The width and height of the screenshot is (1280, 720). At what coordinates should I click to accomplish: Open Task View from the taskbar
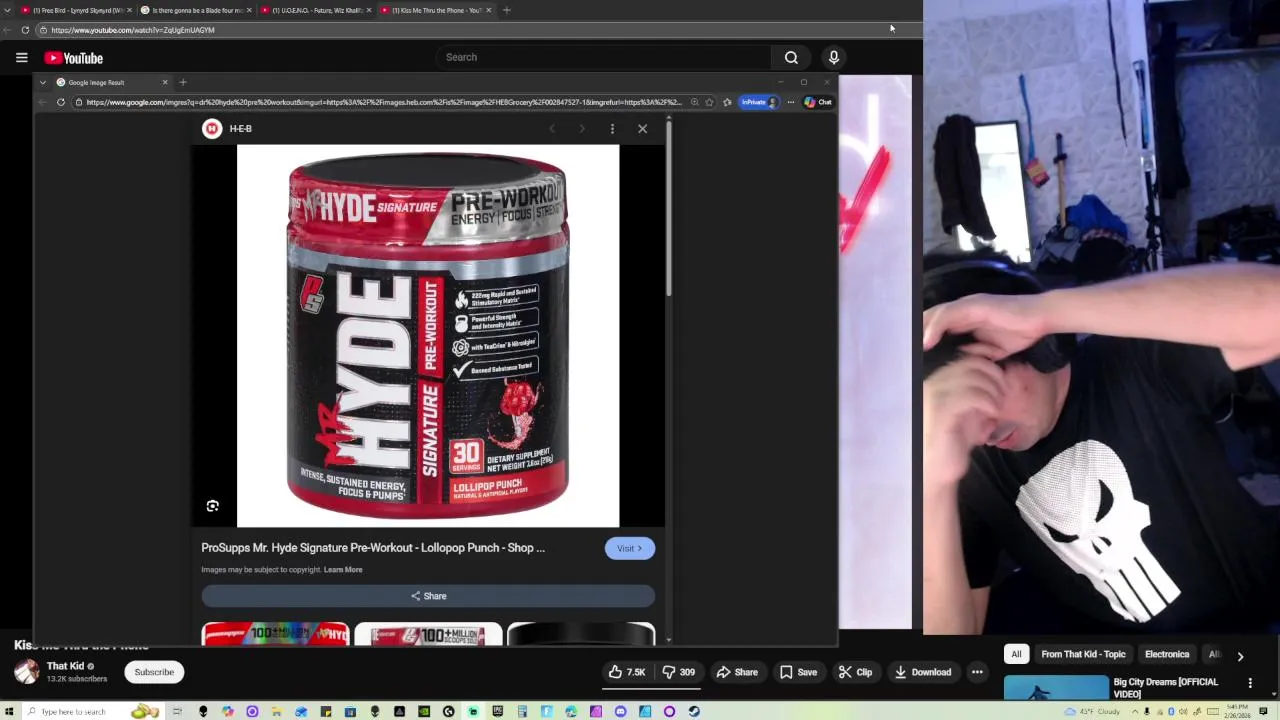178,712
